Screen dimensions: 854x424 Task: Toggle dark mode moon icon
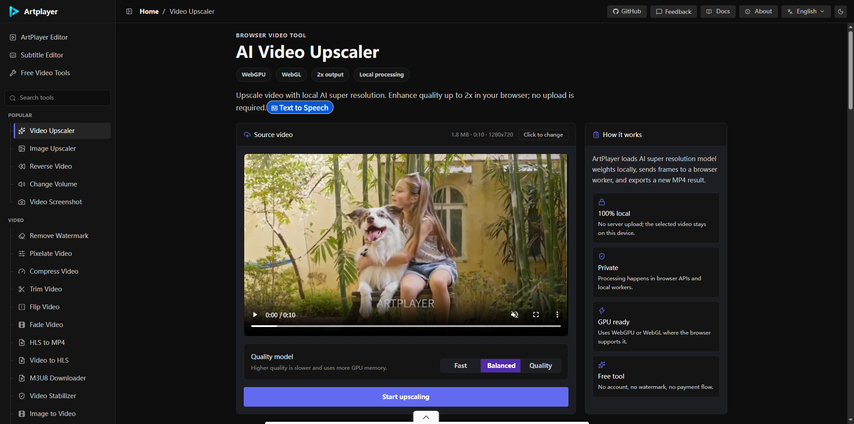[x=840, y=11]
